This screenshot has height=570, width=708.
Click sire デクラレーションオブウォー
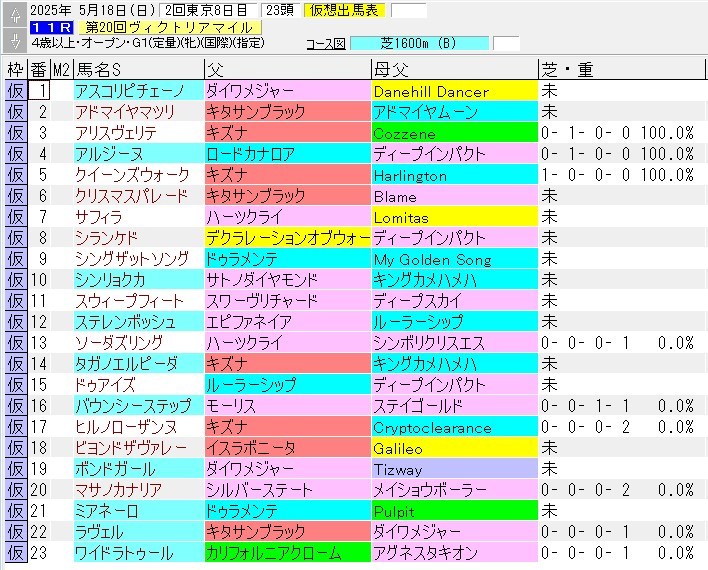(288, 238)
